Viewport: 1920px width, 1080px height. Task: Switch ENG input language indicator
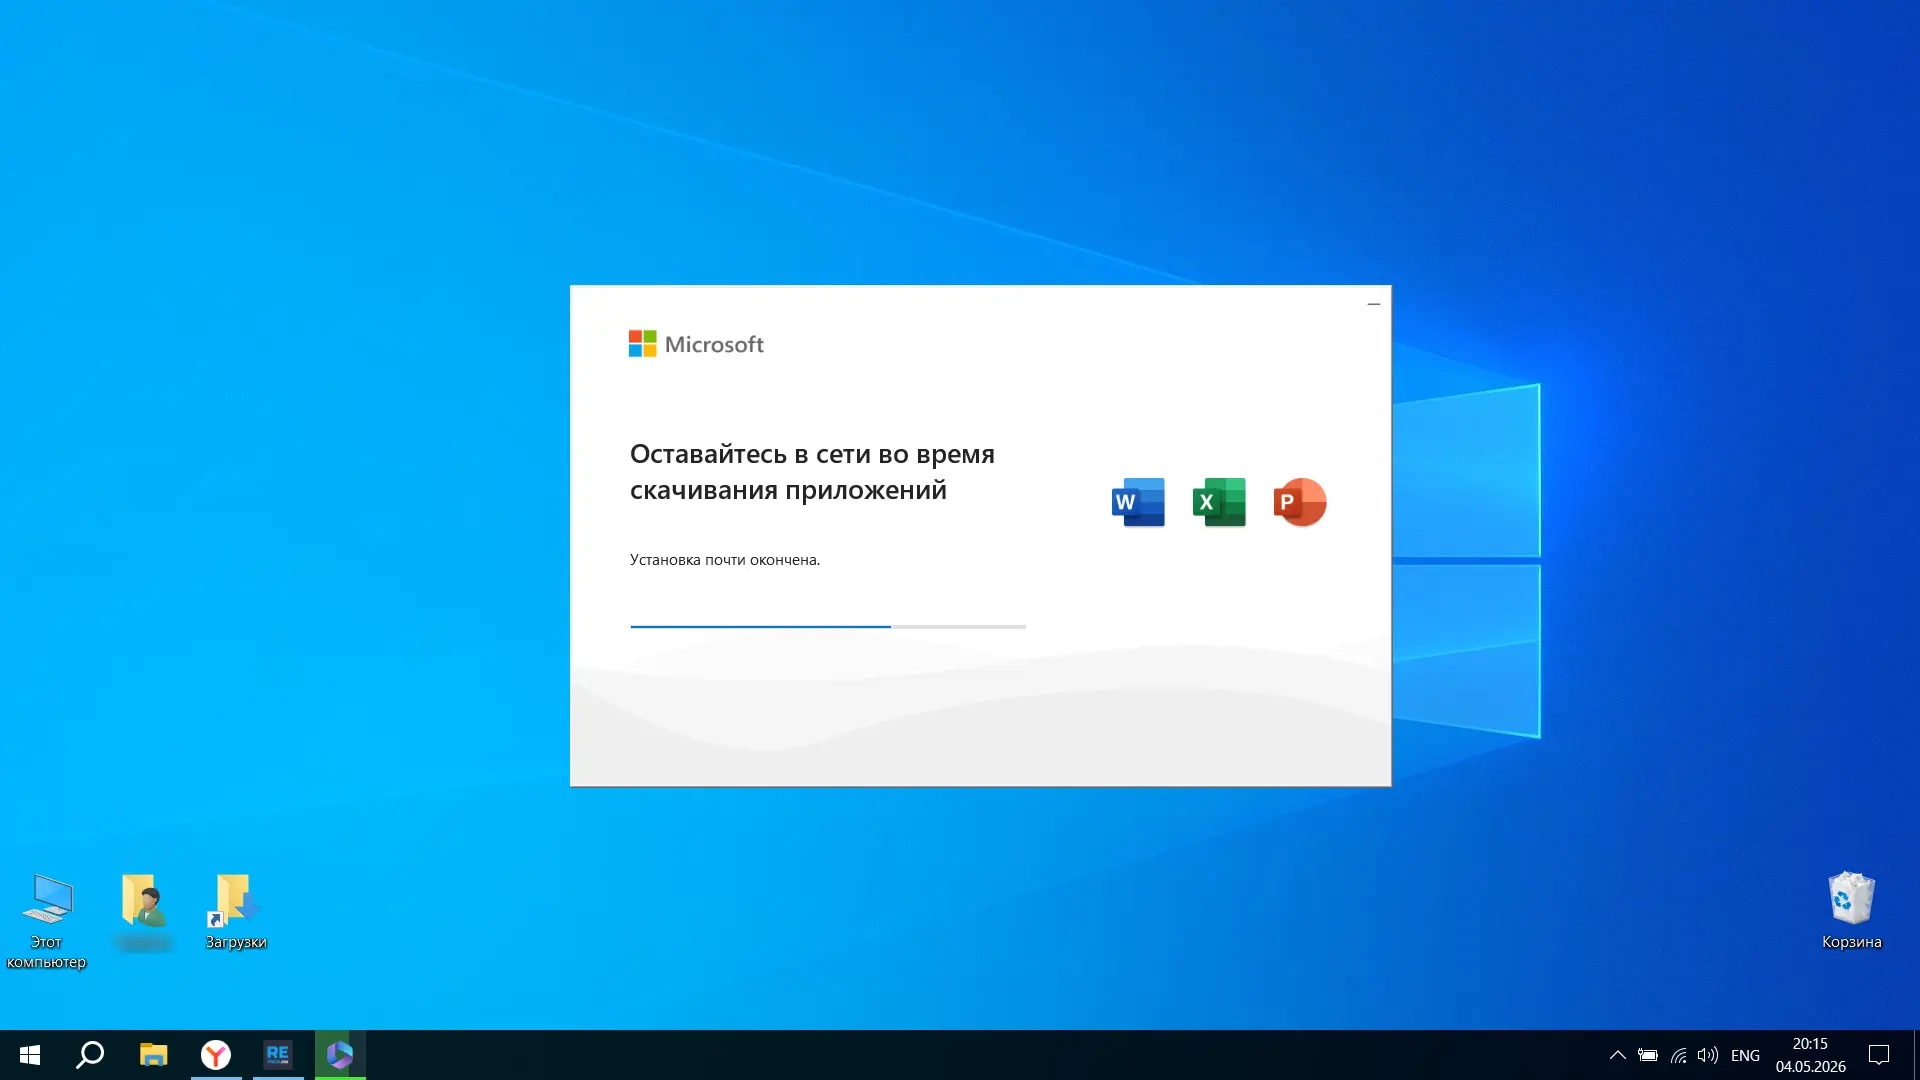click(1745, 1055)
